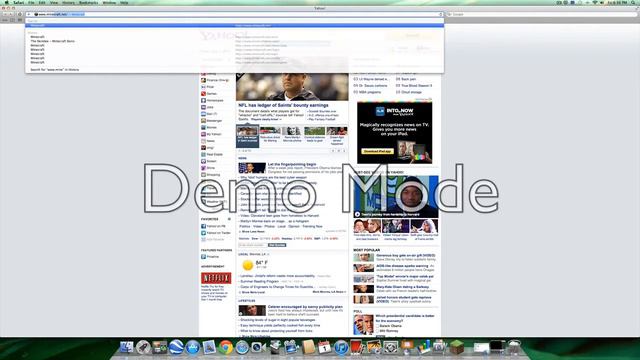Open Safari compass icon in the Dock

click(x=242, y=347)
